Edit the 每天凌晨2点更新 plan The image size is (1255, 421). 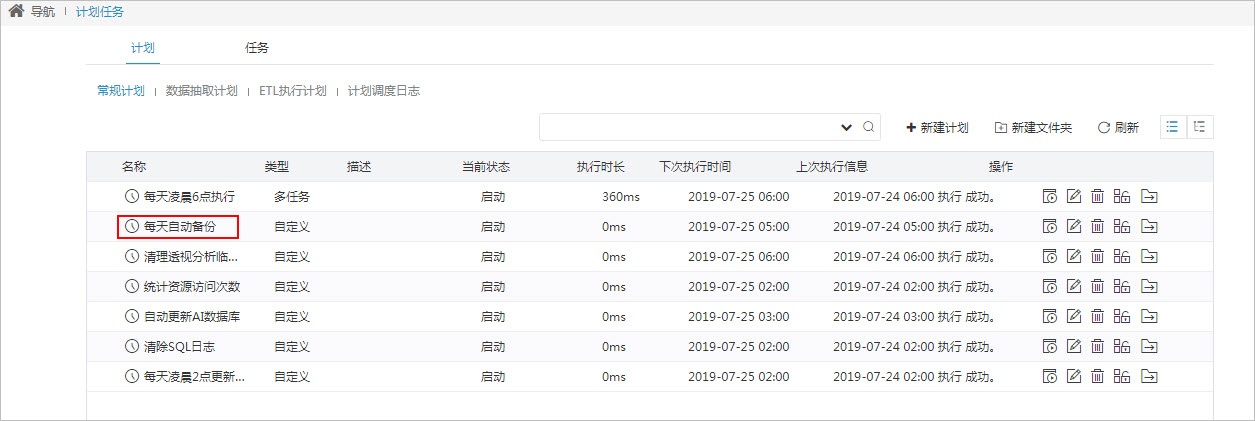[x=1074, y=376]
